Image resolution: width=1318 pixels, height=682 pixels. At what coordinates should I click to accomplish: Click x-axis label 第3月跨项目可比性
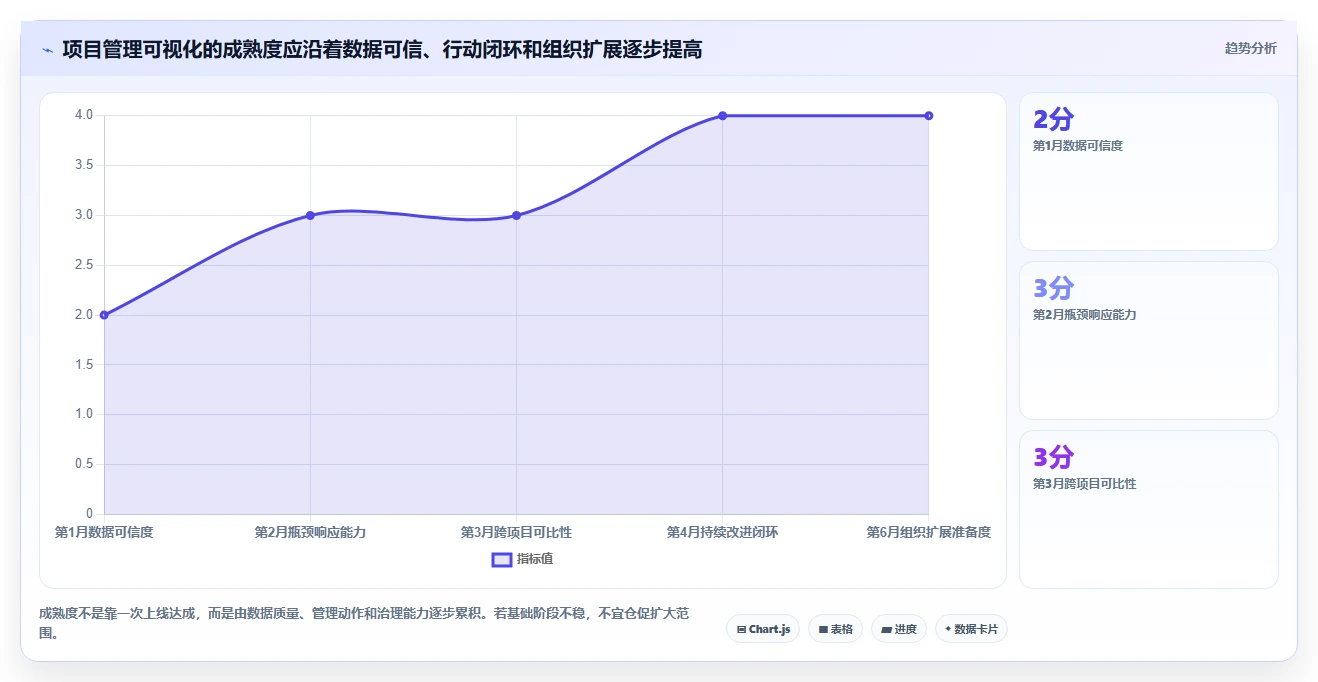click(x=516, y=532)
